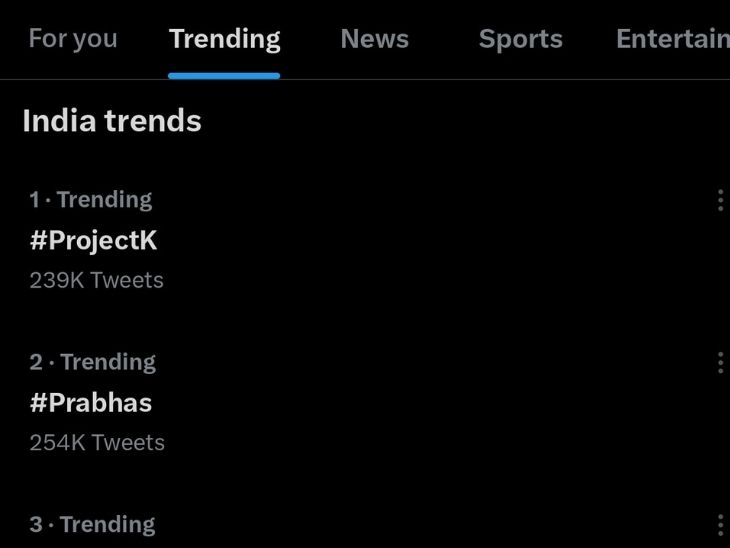Click blank space right of #Prabhas hashtag
The height and width of the screenshot is (548, 730).
pos(430,403)
